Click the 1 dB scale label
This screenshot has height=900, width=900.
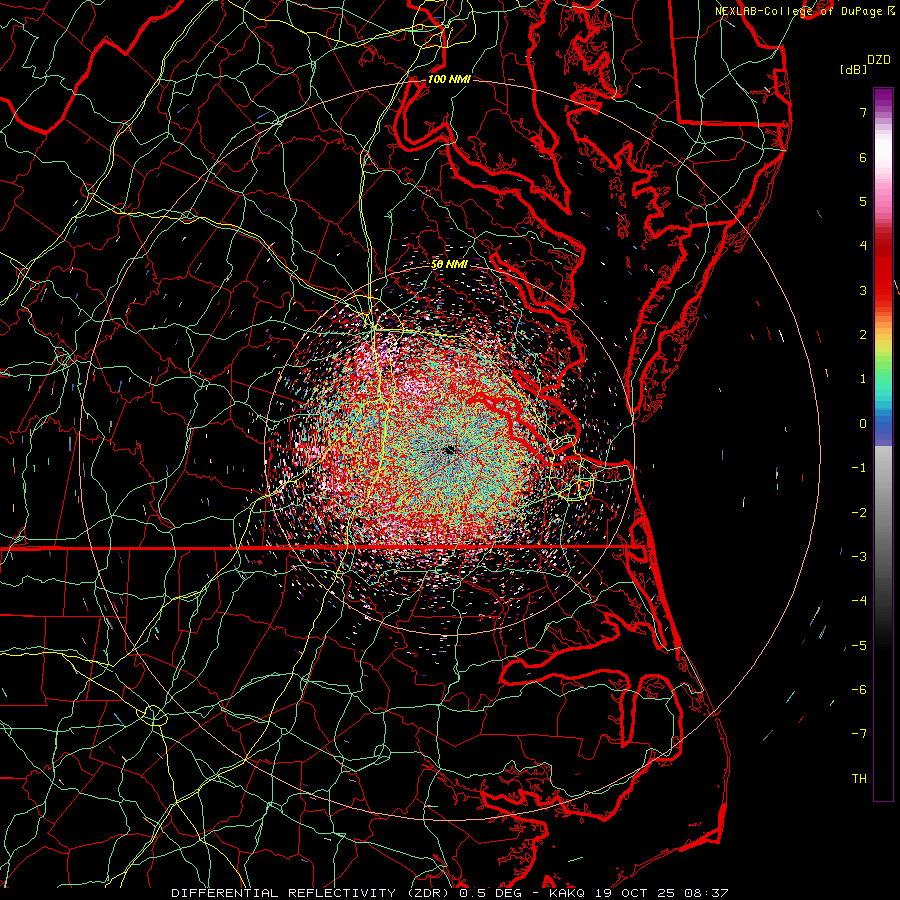point(863,378)
